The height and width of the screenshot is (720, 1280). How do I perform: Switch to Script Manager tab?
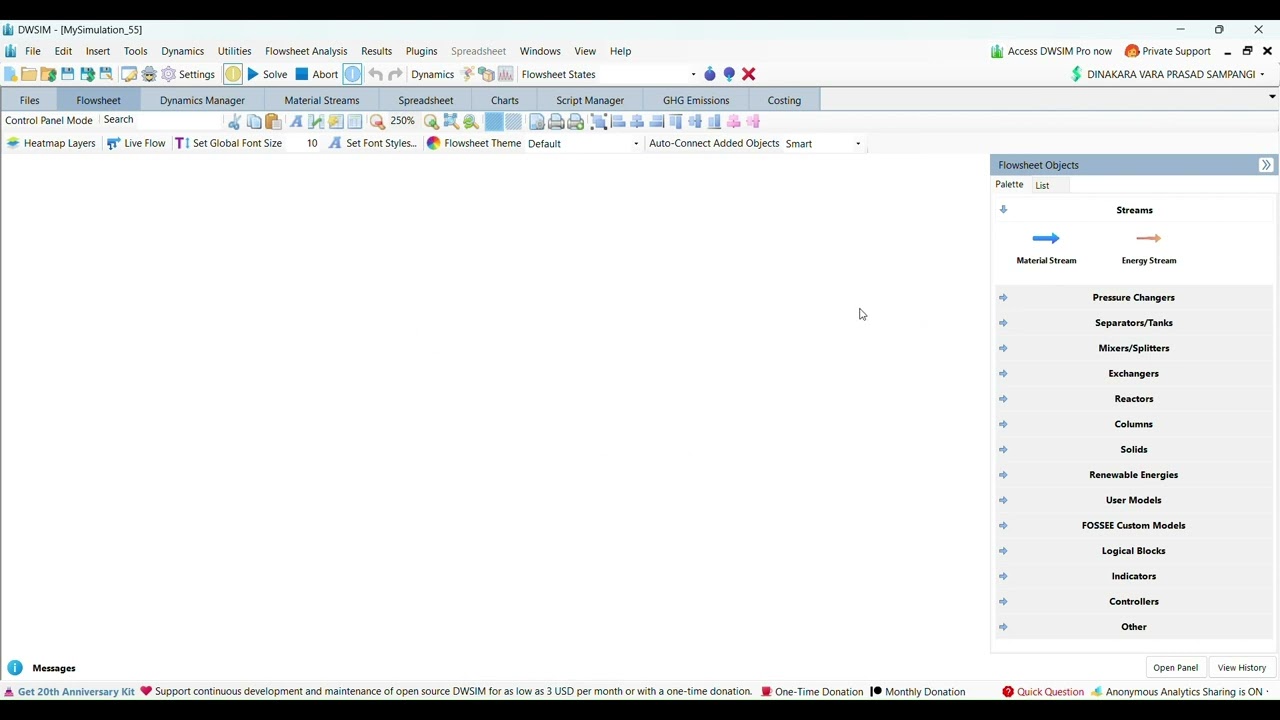click(x=590, y=100)
